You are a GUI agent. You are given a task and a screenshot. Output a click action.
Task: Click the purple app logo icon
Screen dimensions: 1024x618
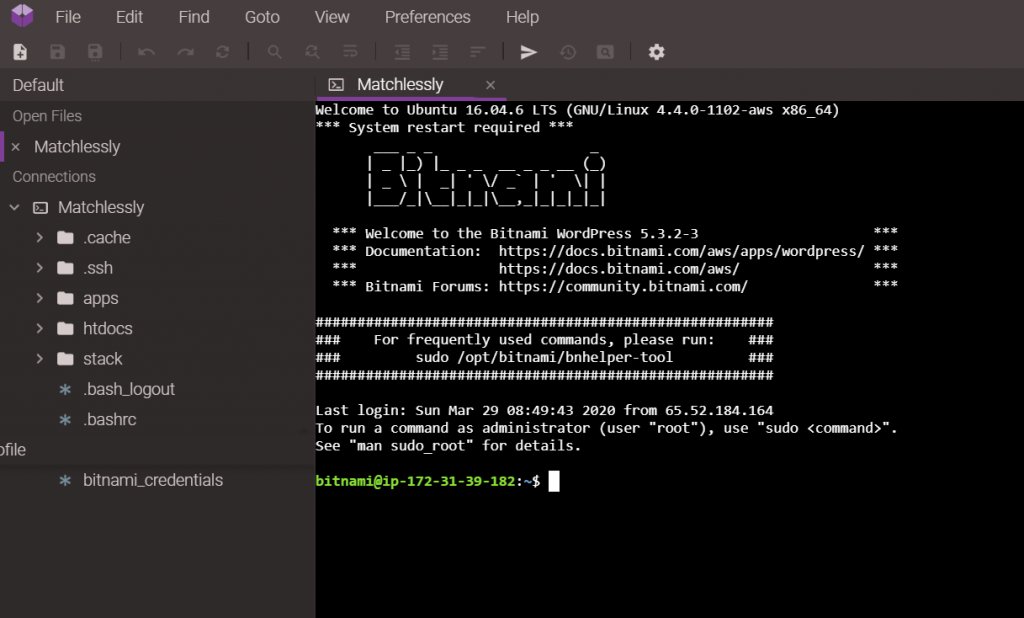point(22,16)
